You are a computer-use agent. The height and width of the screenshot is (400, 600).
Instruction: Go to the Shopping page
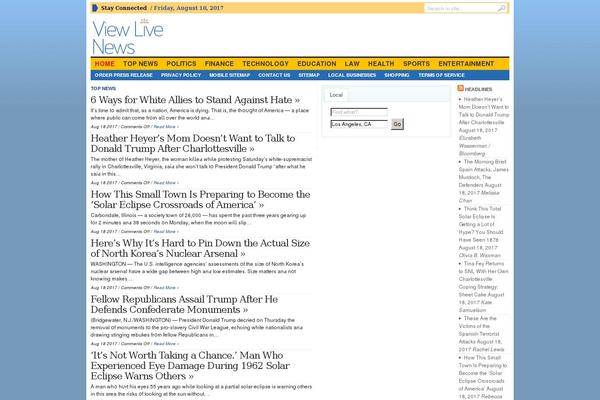397,75
